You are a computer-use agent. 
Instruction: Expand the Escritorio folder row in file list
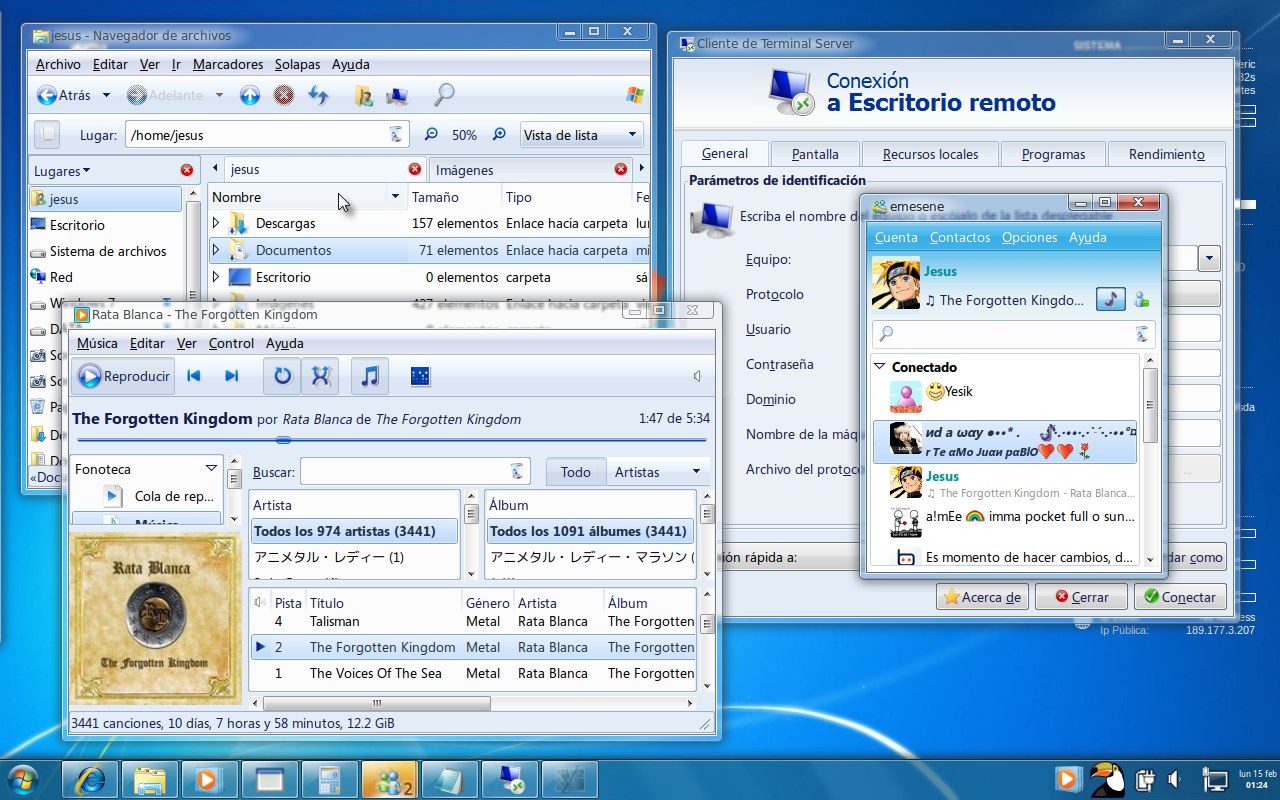coord(216,277)
